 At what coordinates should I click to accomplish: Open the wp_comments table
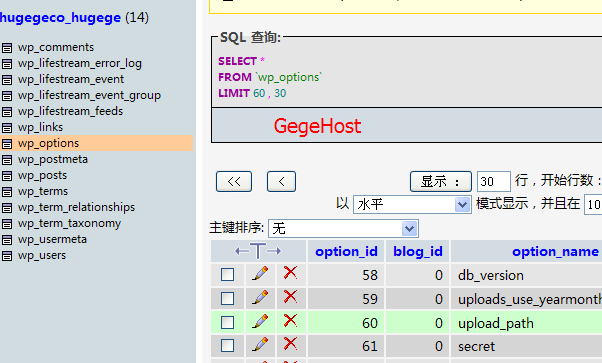coord(56,47)
